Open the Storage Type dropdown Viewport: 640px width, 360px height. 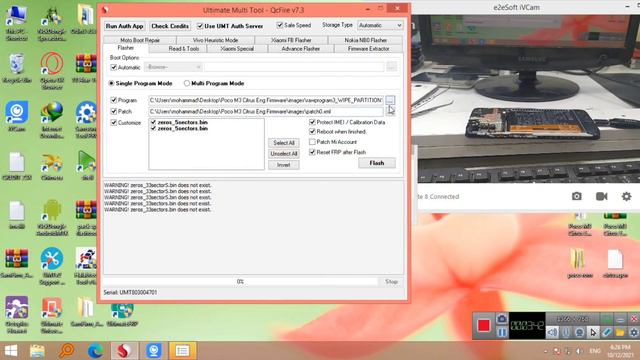pyautogui.click(x=380, y=25)
